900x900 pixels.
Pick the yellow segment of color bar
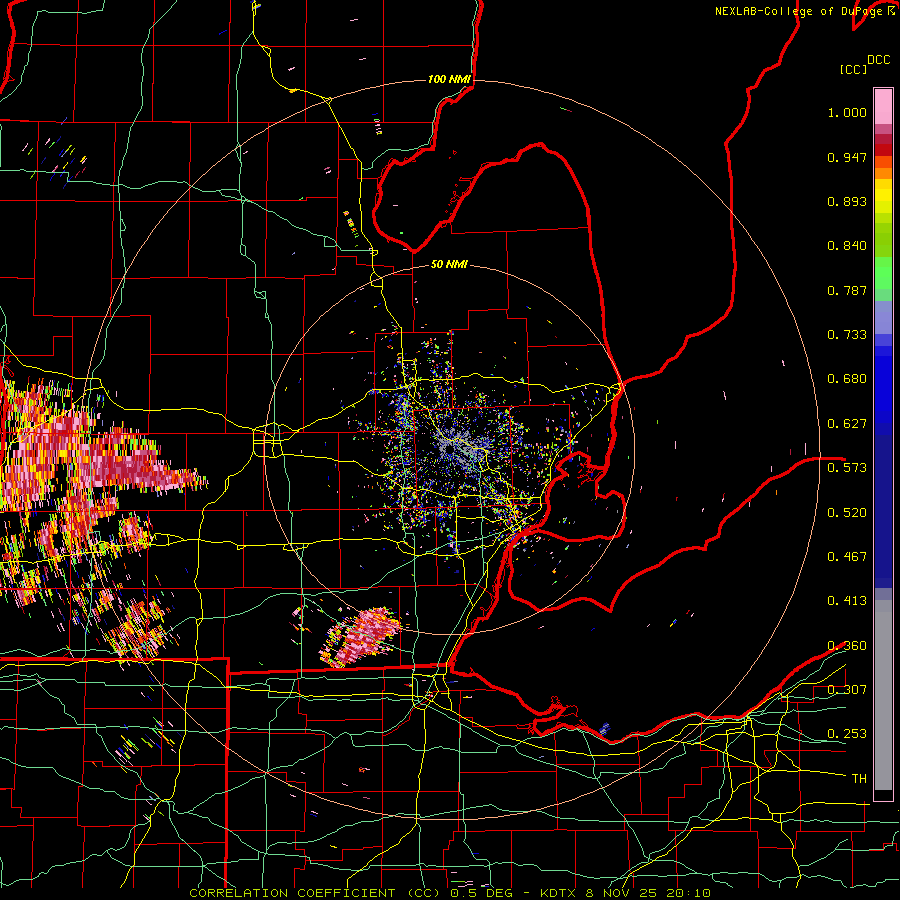coord(883,196)
